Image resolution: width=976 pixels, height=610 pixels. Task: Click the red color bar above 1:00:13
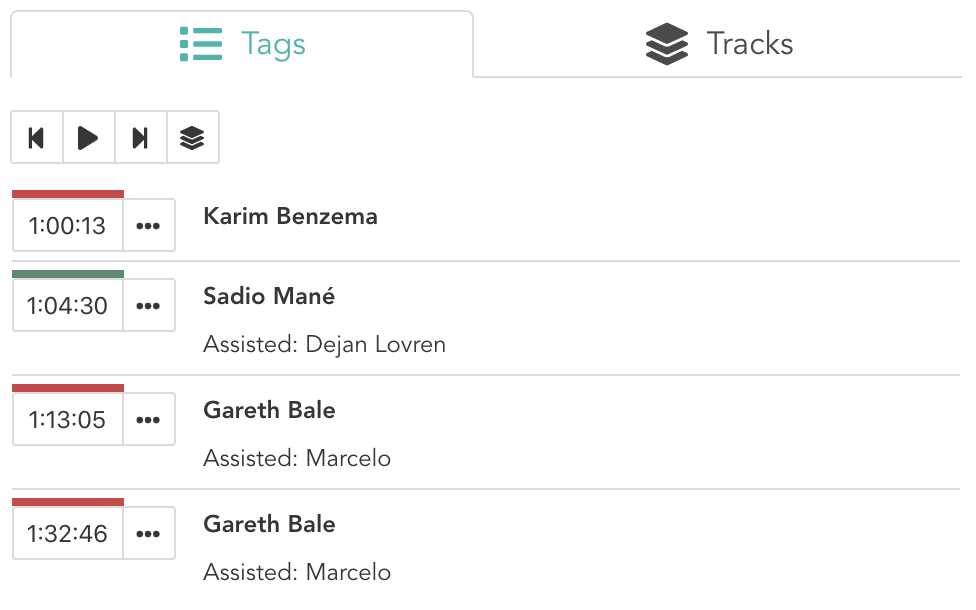[x=68, y=193]
